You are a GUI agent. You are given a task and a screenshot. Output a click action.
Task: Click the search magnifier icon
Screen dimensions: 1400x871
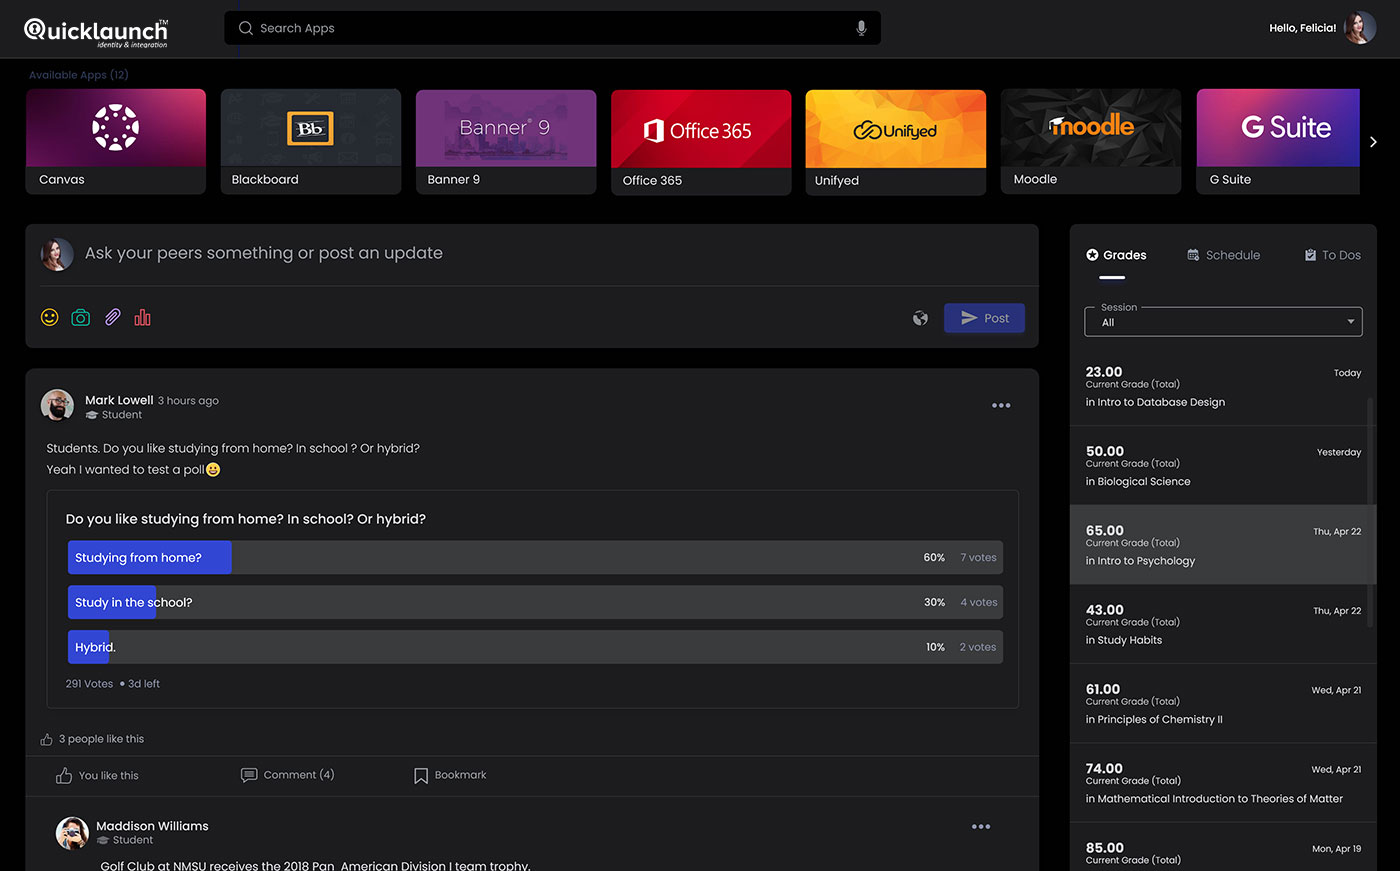246,28
